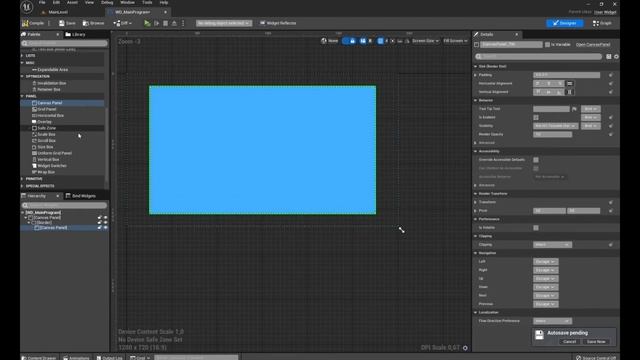
Task: Select Safe Zone in the Palette
Action: coord(46,128)
